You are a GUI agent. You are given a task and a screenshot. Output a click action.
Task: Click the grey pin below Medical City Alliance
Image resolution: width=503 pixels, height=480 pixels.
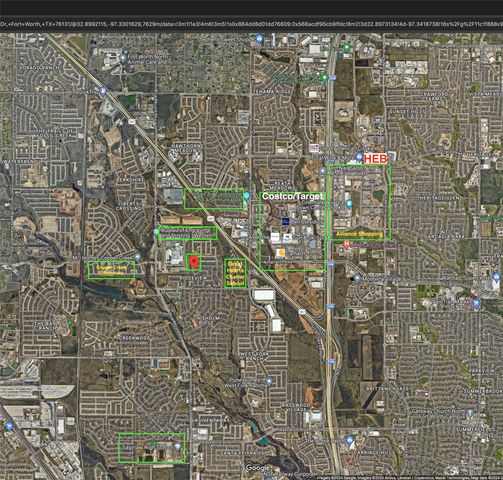[x=357, y=278]
